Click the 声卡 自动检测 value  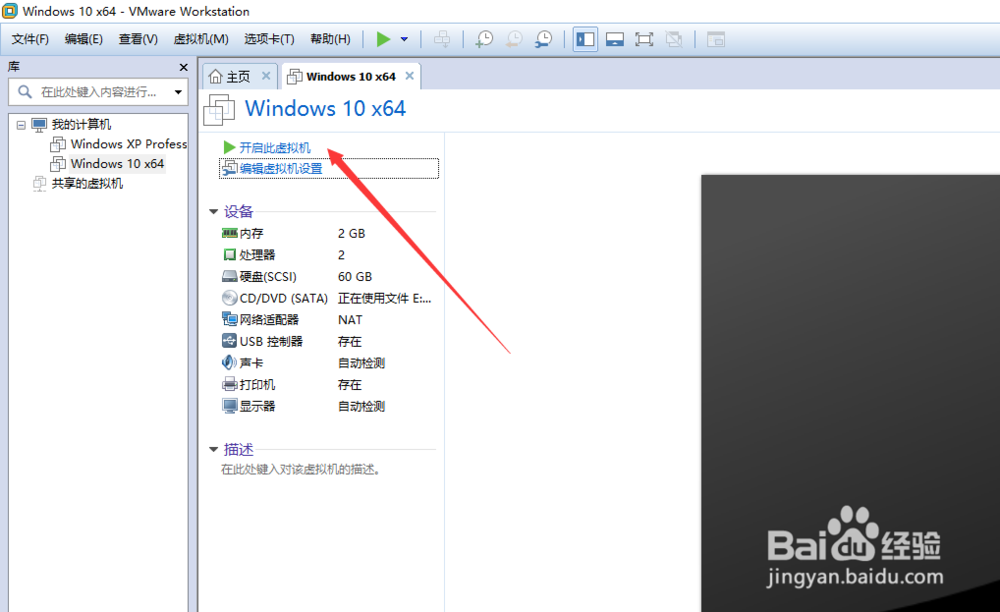pyautogui.click(x=362, y=363)
